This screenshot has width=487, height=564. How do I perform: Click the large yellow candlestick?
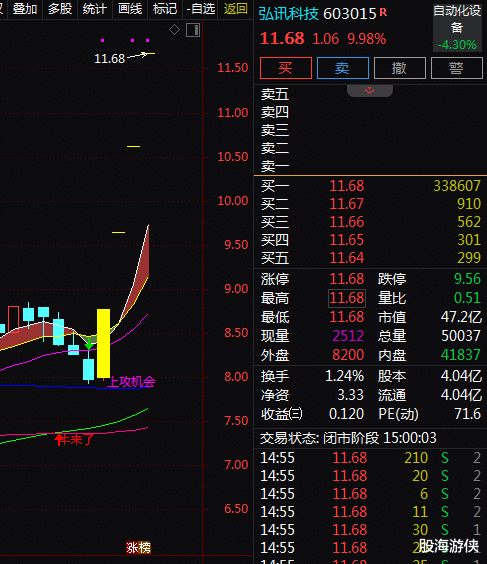(104, 343)
